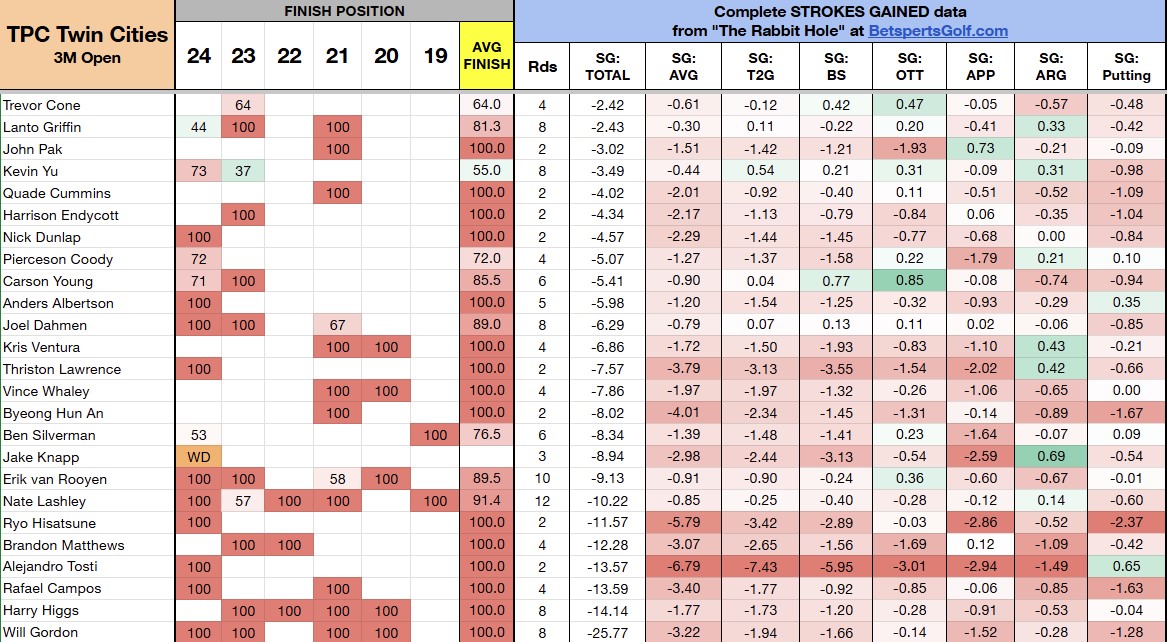Screen dimensions: 1167x642
Task: Click the SG: APP column header
Action: [980, 66]
